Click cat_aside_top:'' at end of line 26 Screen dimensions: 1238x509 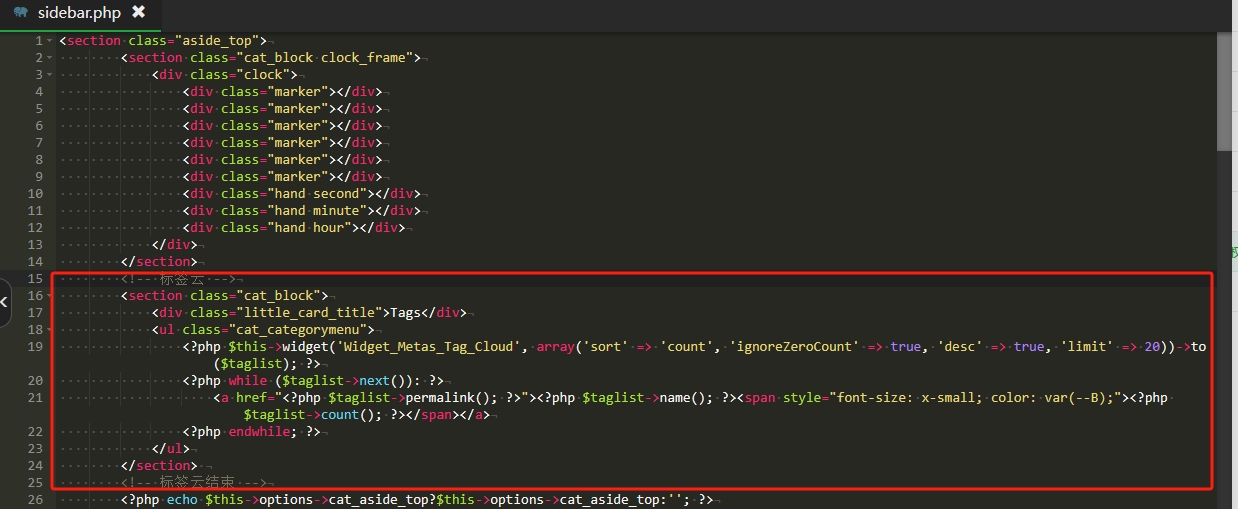tap(621, 500)
